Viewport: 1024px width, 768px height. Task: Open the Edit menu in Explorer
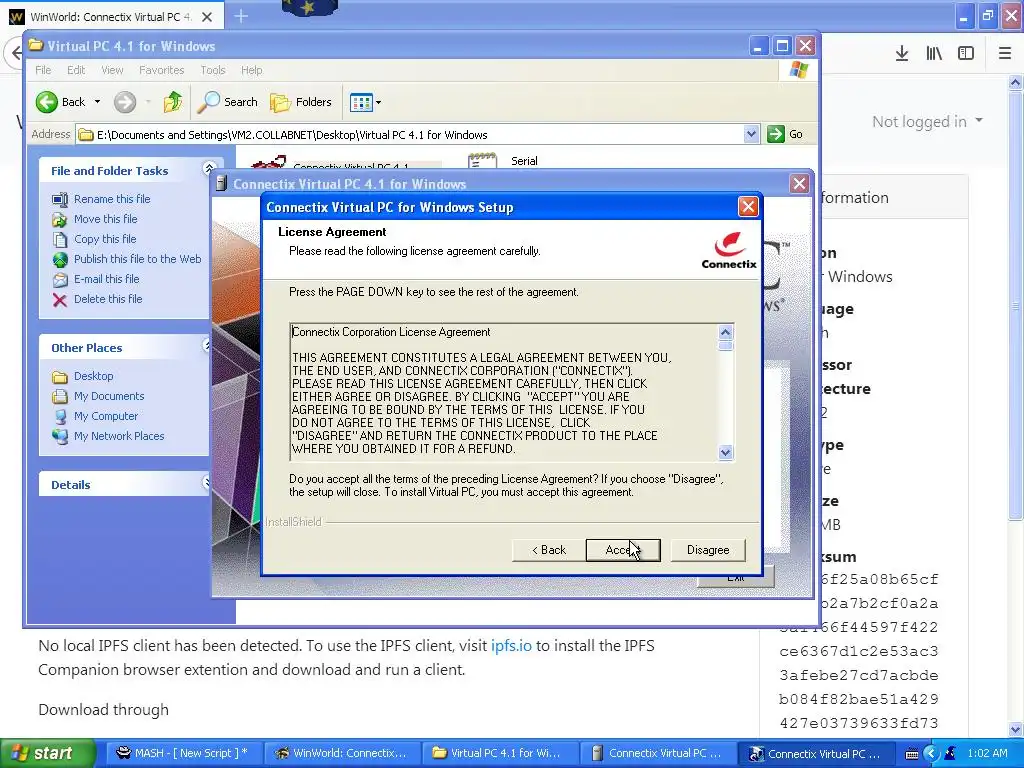pos(76,70)
